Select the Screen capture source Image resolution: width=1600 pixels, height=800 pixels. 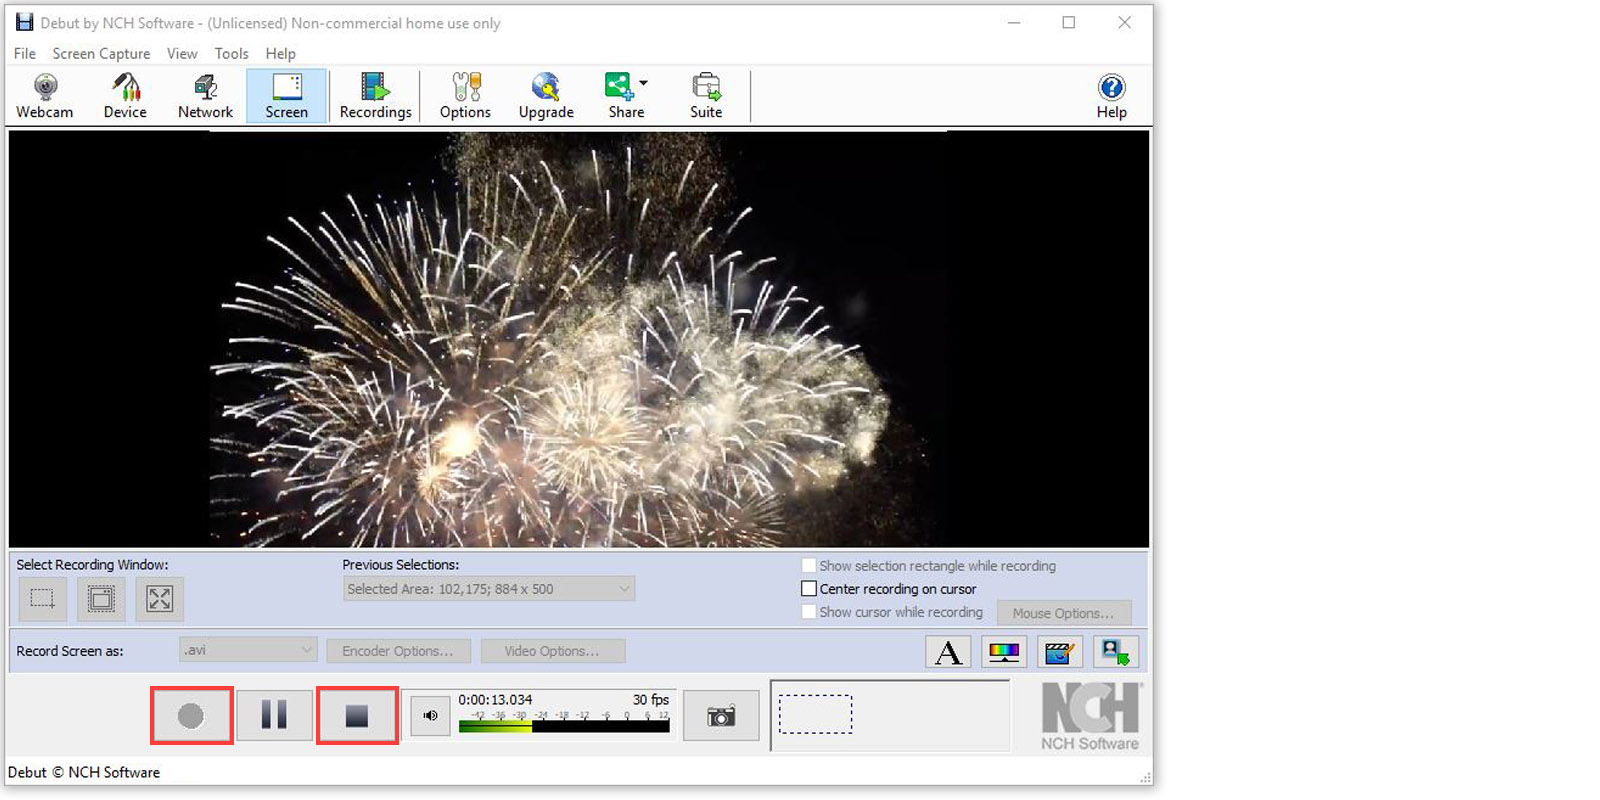click(x=287, y=96)
